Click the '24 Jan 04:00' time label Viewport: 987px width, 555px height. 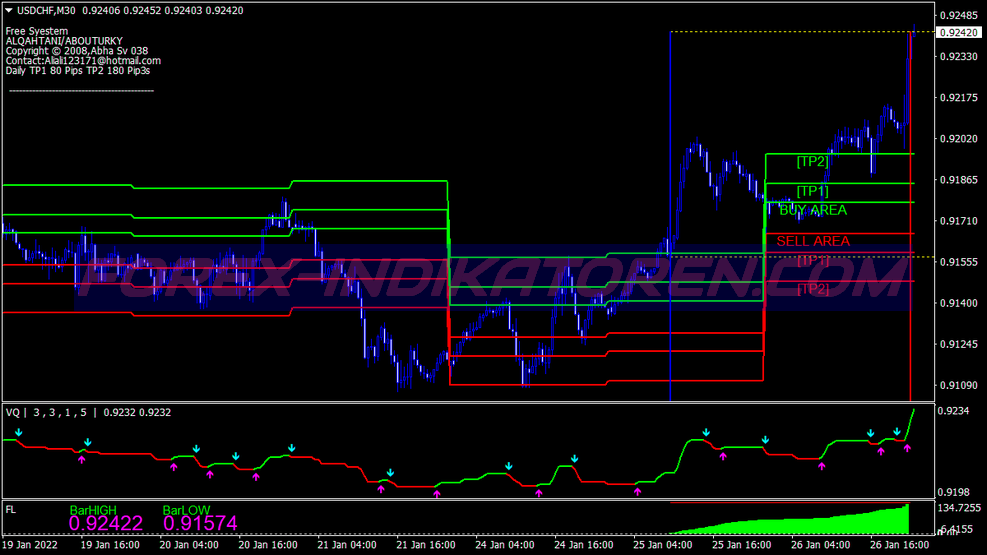(x=505, y=545)
